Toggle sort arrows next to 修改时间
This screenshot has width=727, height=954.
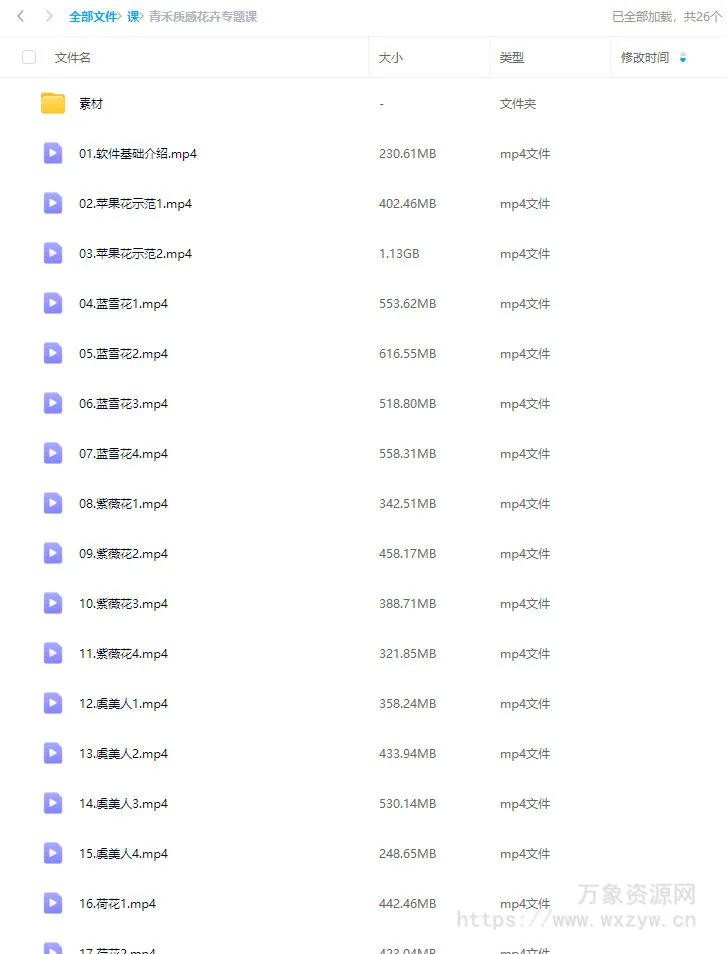point(683,58)
